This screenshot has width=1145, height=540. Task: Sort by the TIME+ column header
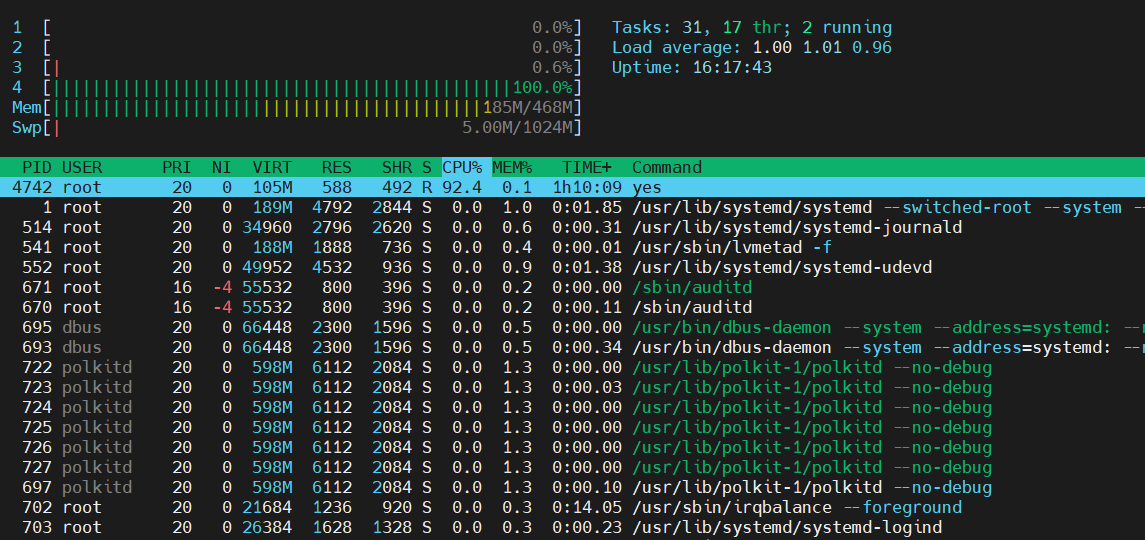click(x=586, y=167)
